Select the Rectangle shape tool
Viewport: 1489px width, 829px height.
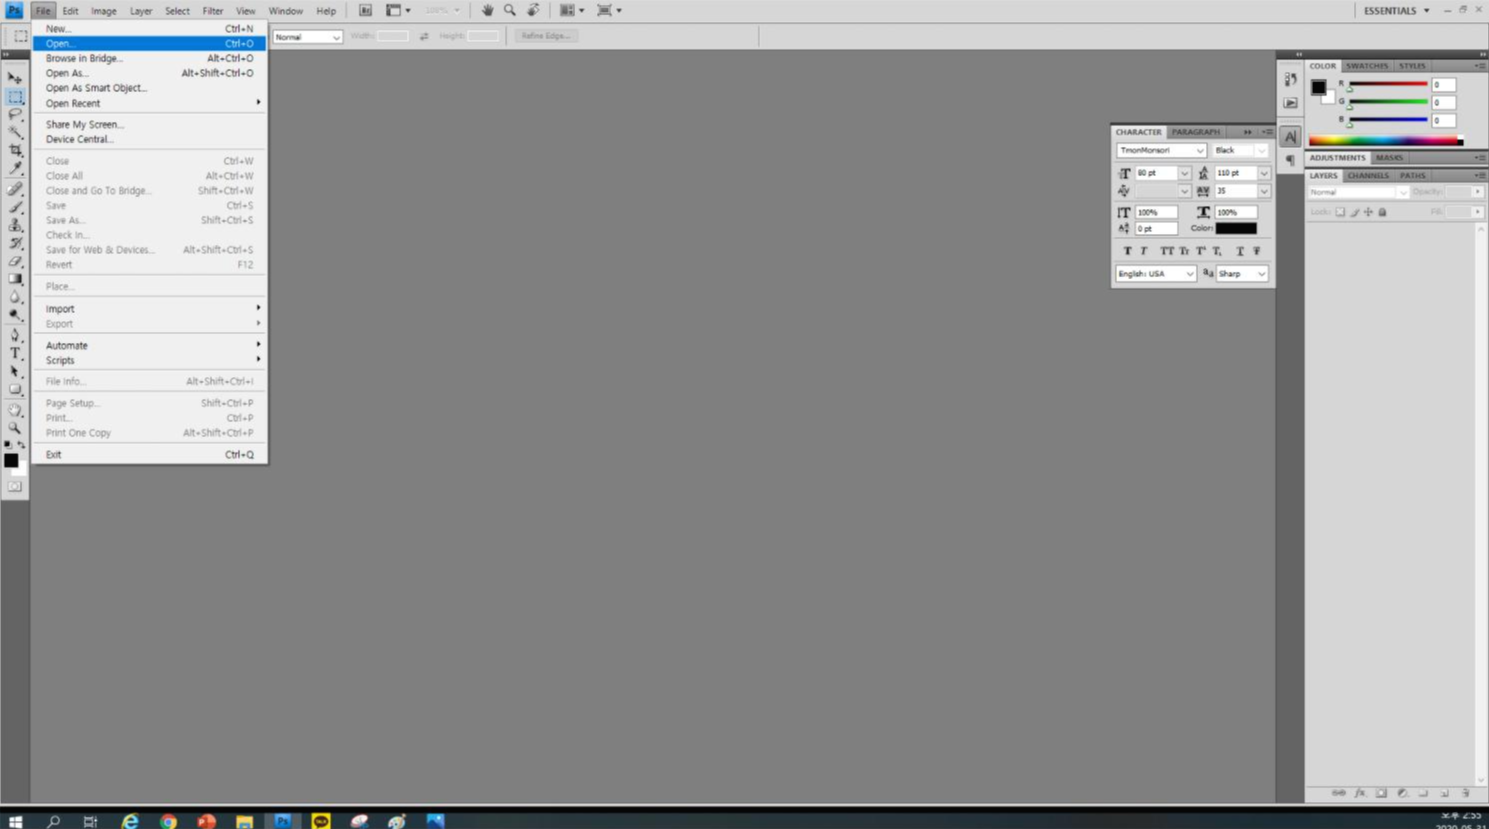click(15, 389)
